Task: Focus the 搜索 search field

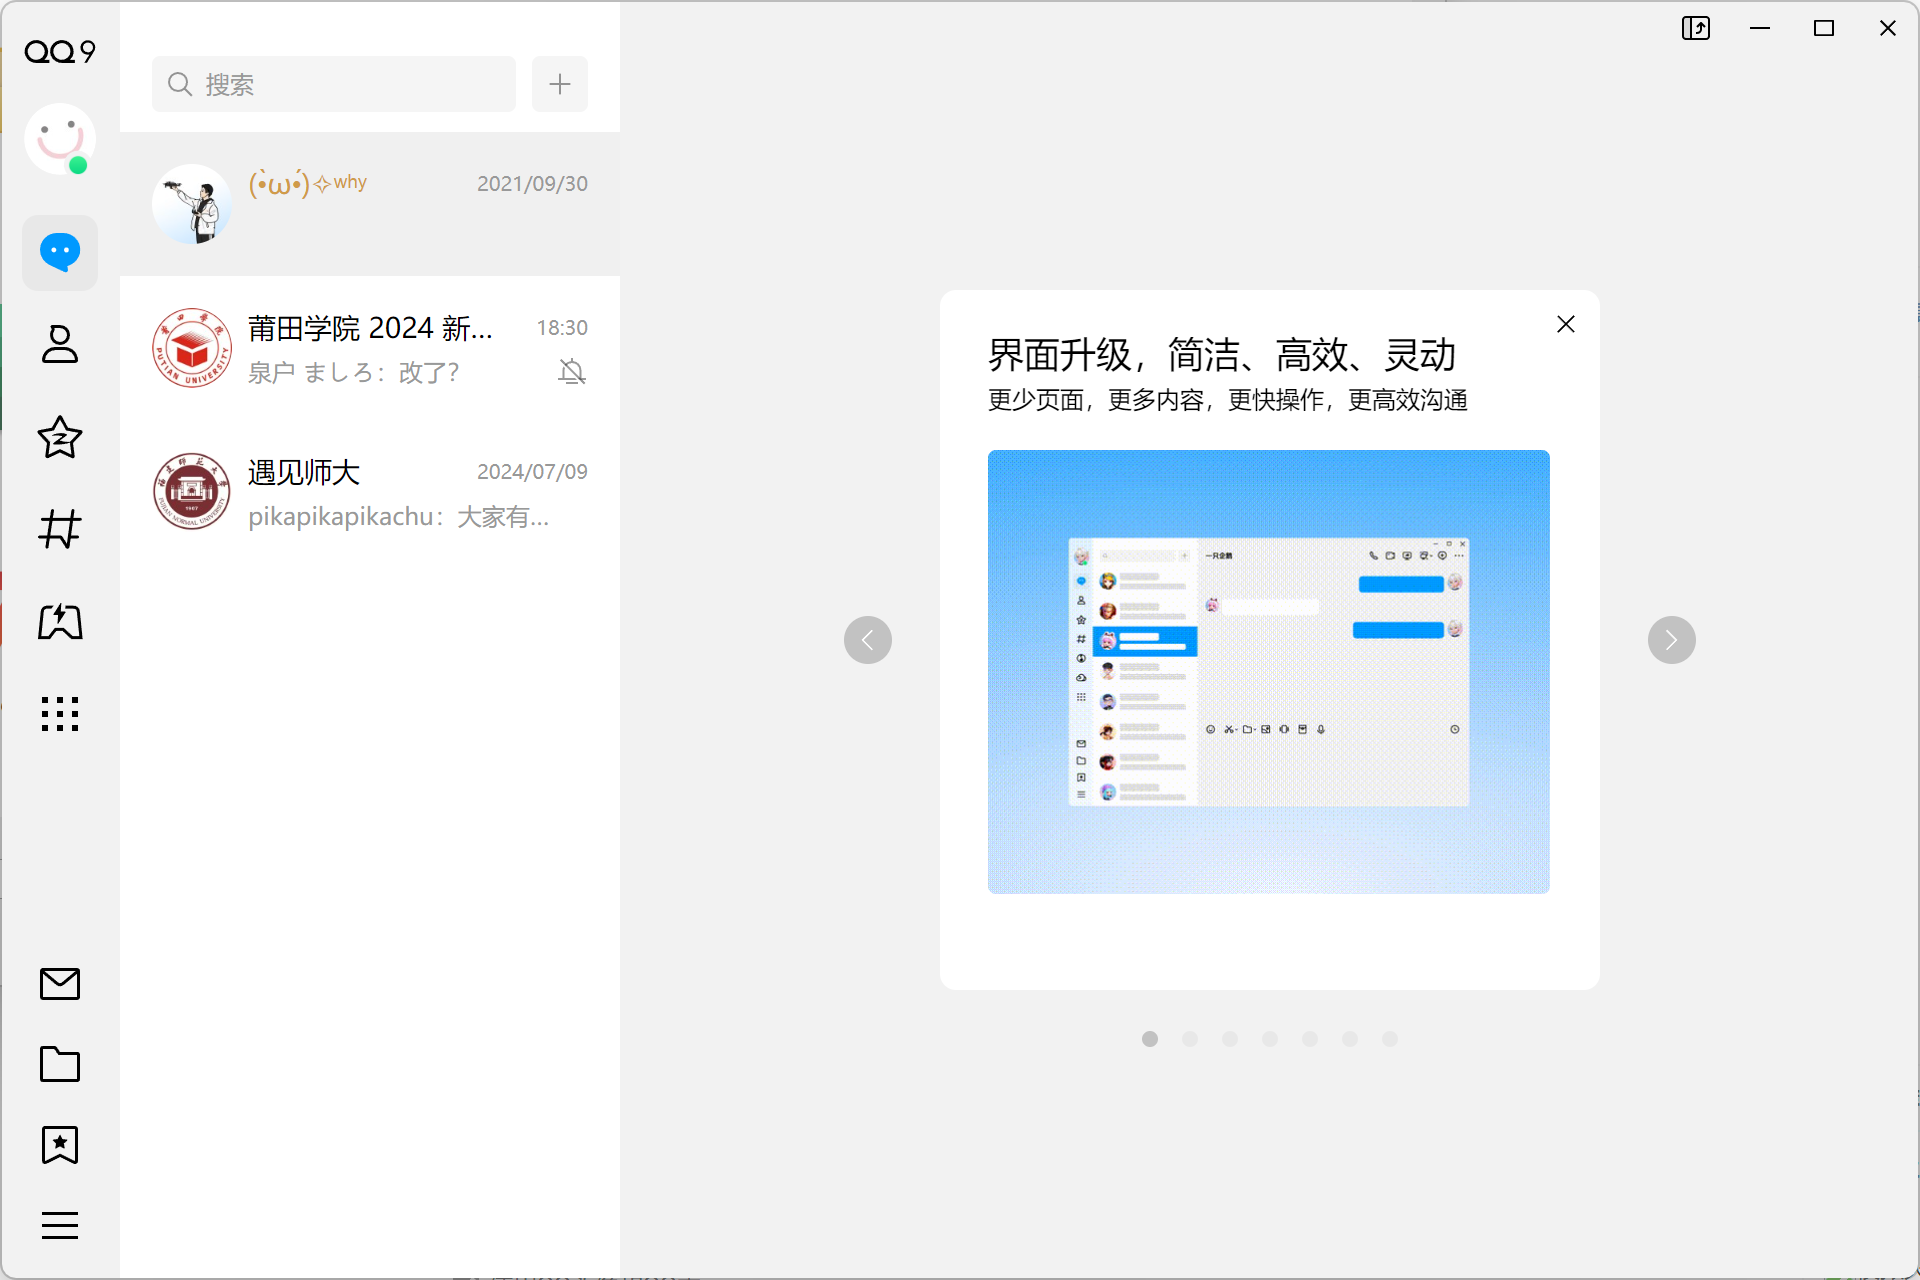Action: 334,84
